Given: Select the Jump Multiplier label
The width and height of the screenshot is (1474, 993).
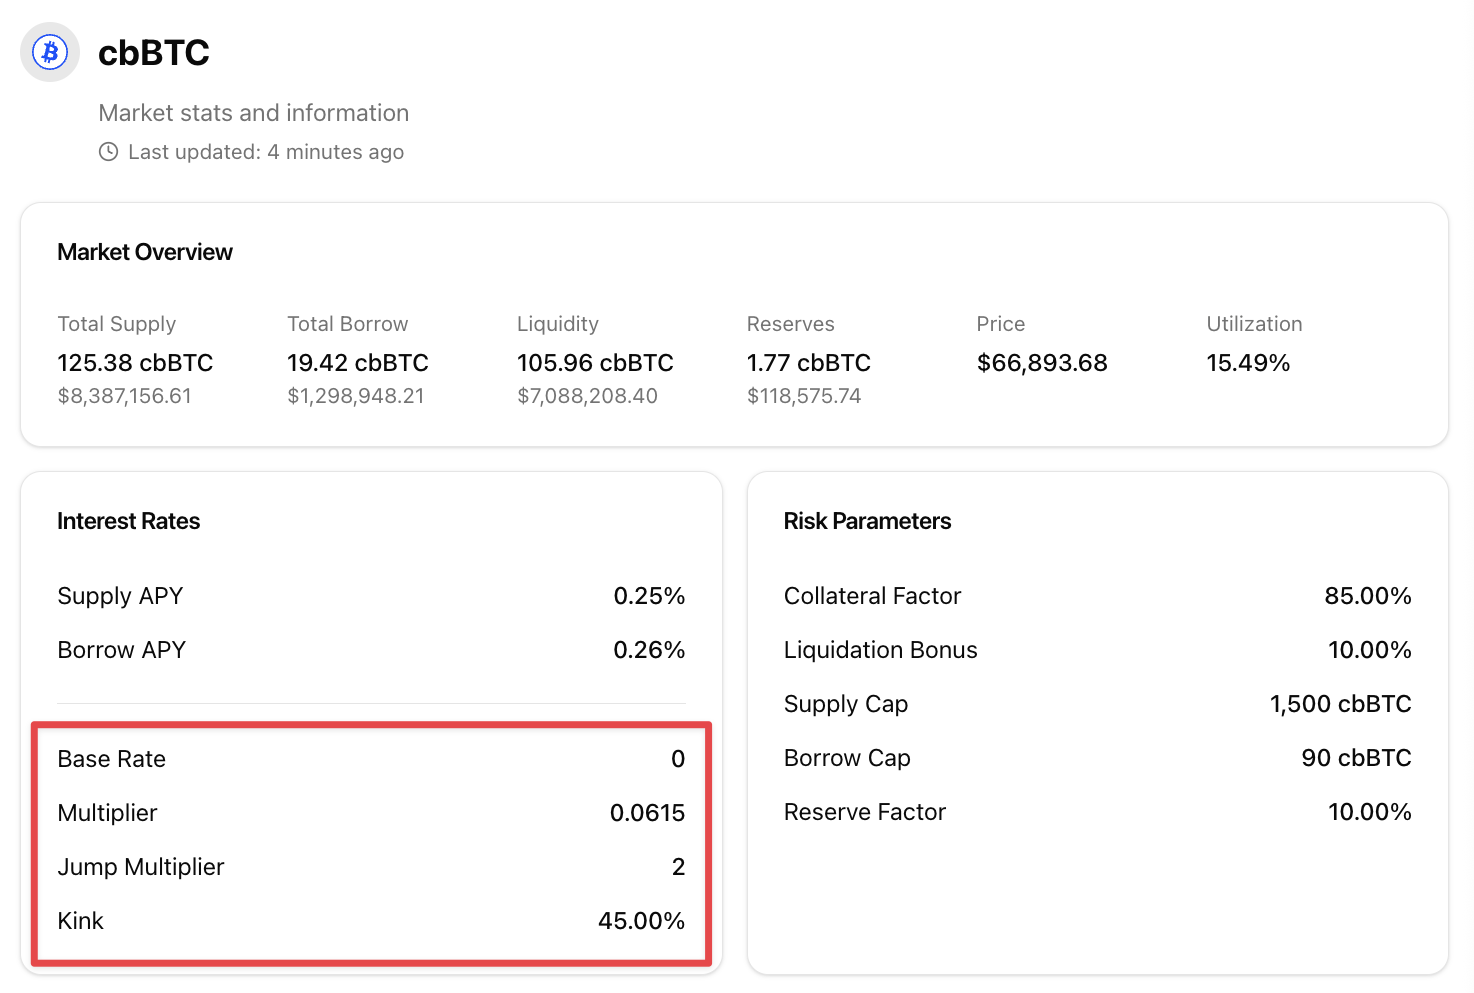Looking at the screenshot, I should [141, 867].
